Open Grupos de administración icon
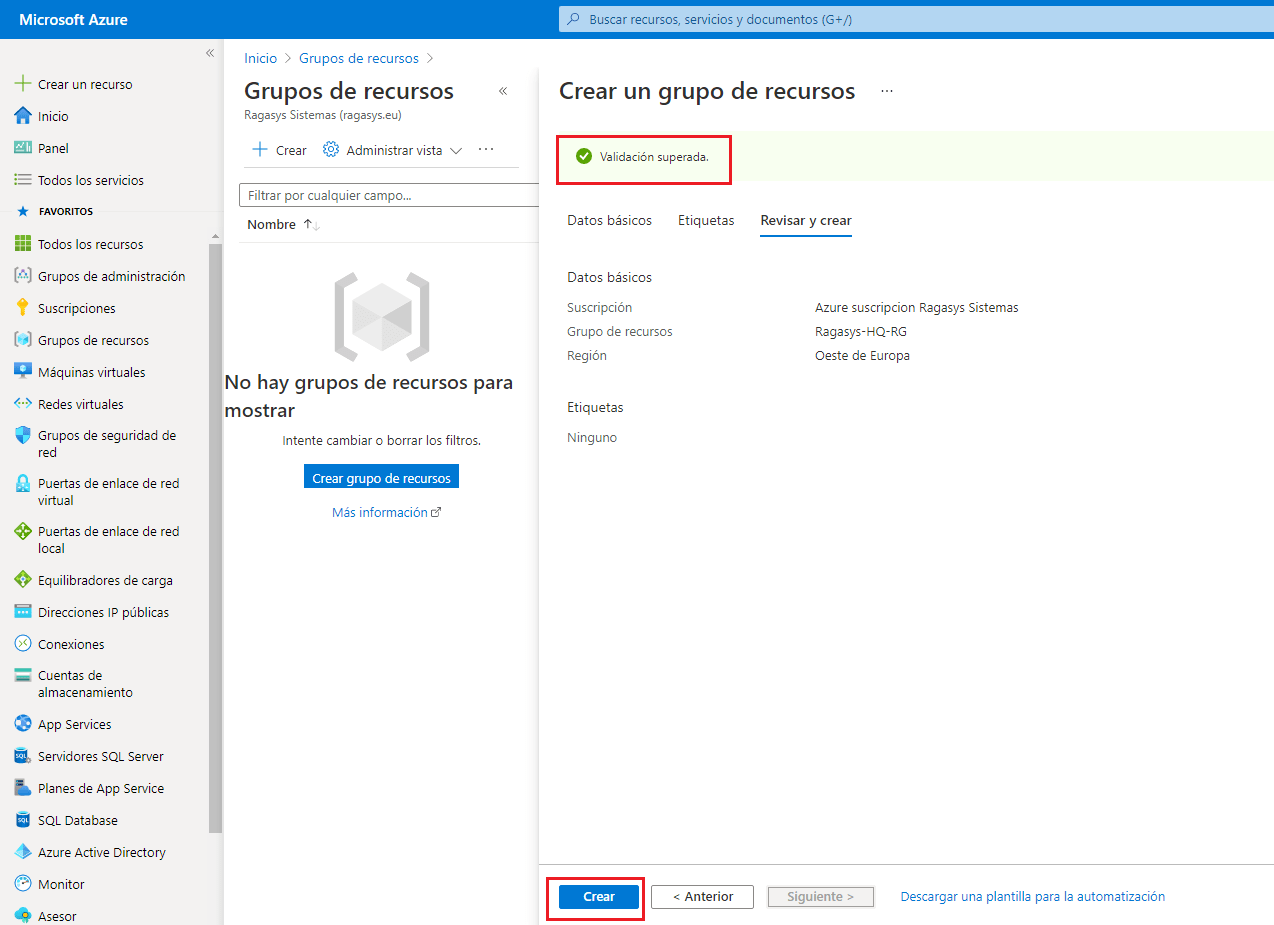 coord(23,276)
